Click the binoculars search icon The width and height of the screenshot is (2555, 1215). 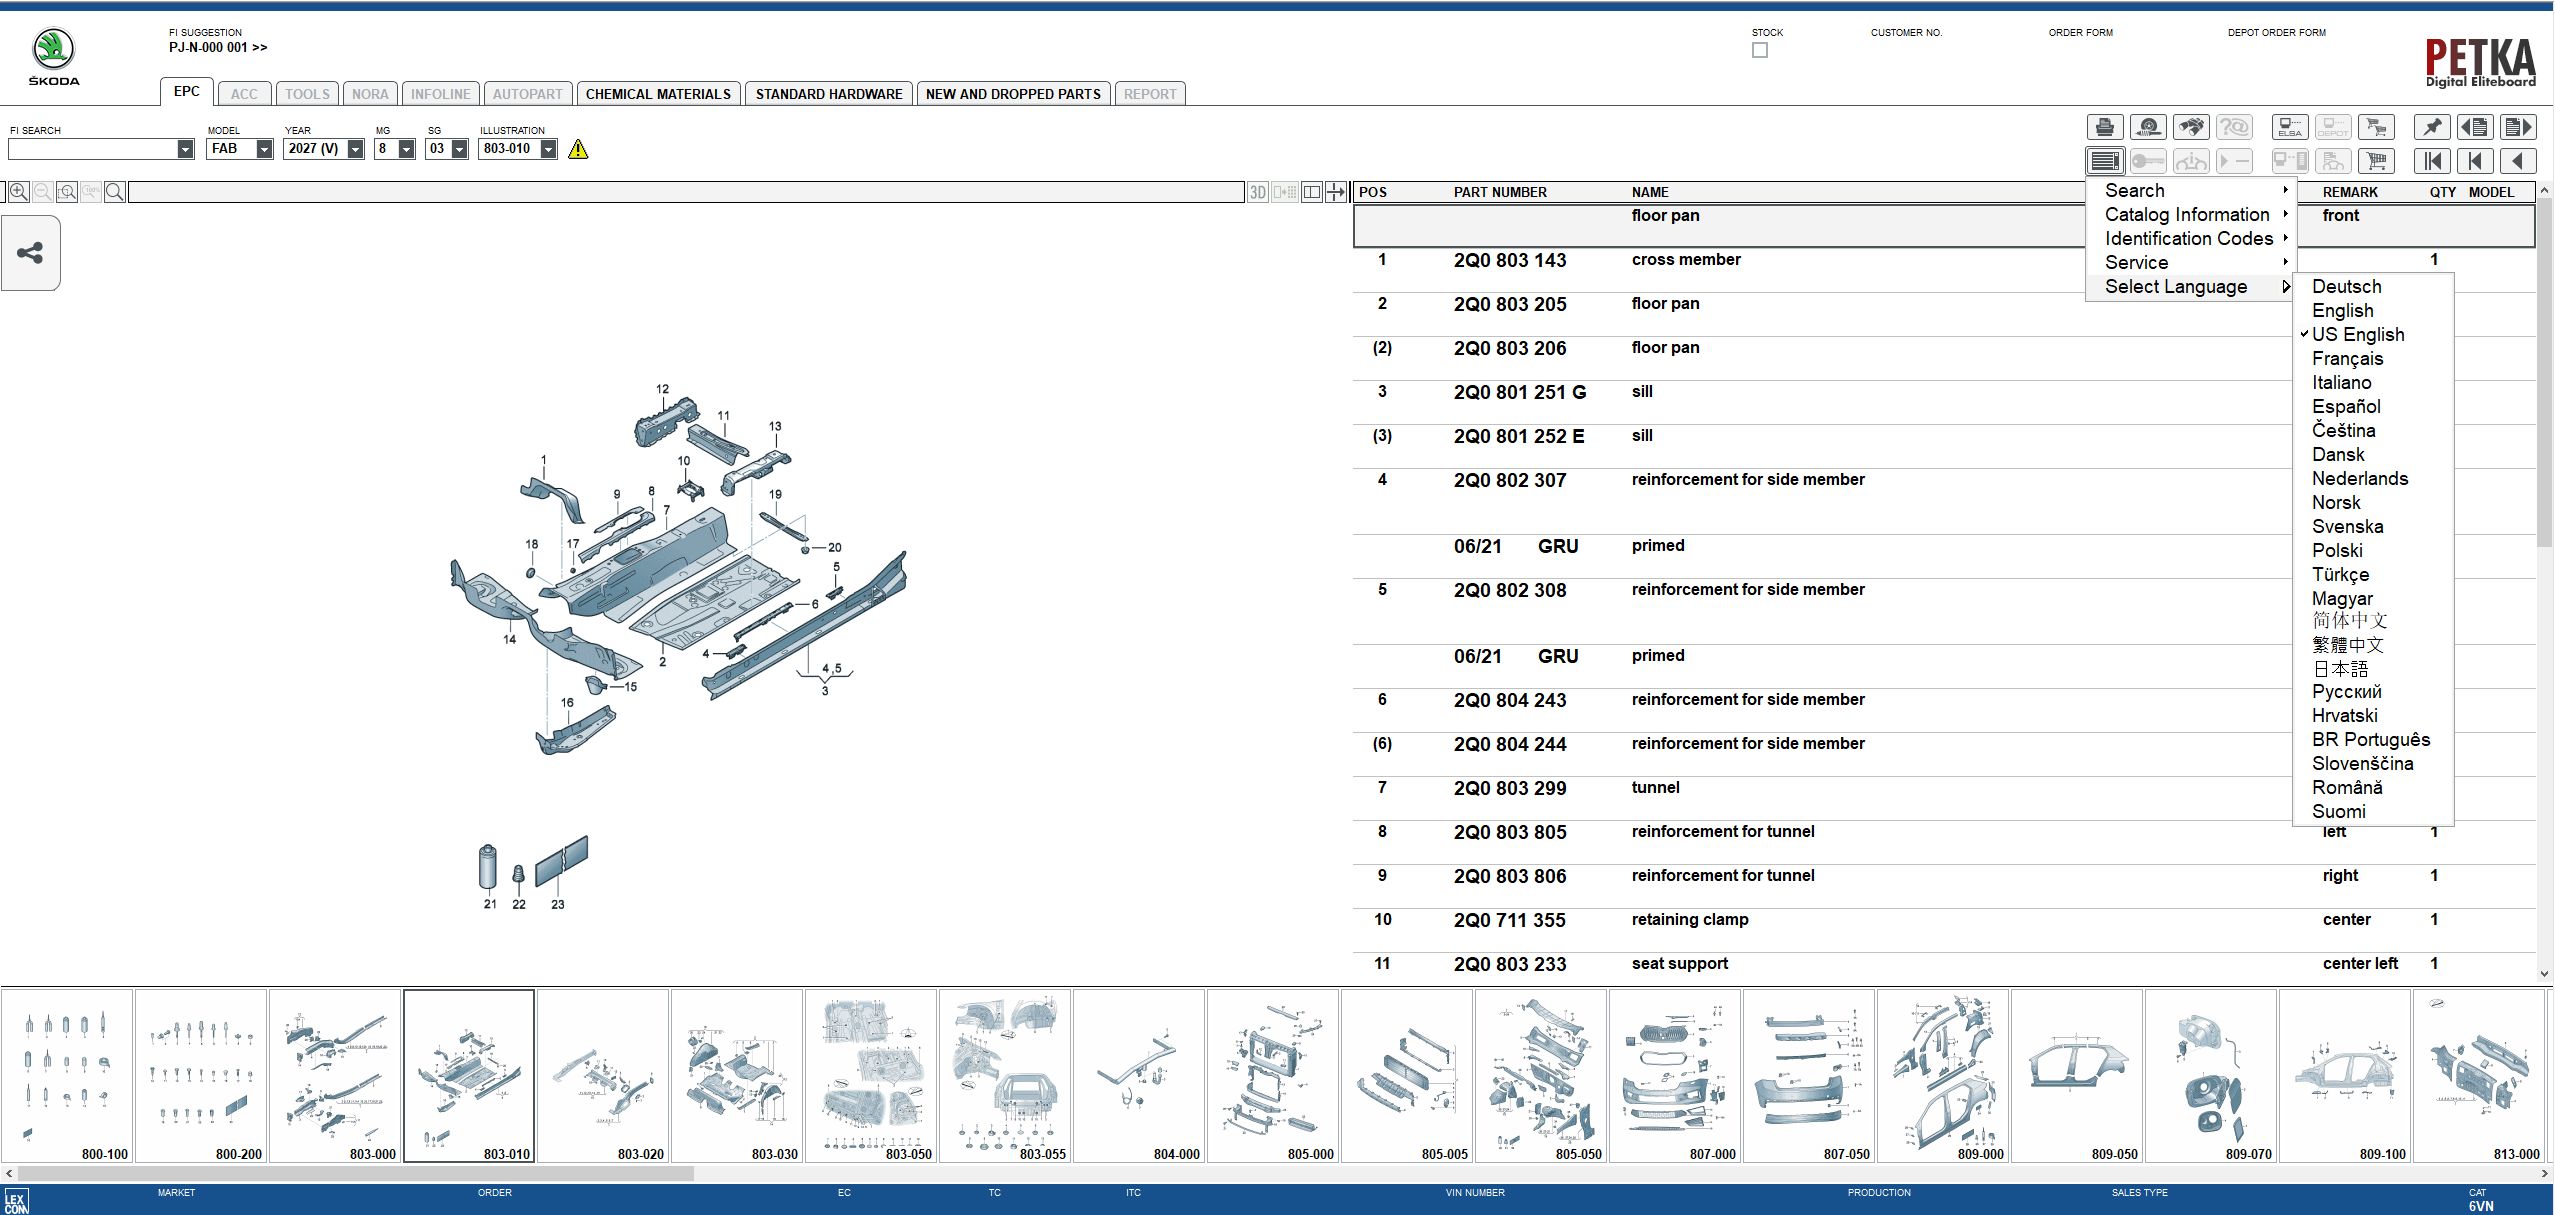click(2191, 127)
